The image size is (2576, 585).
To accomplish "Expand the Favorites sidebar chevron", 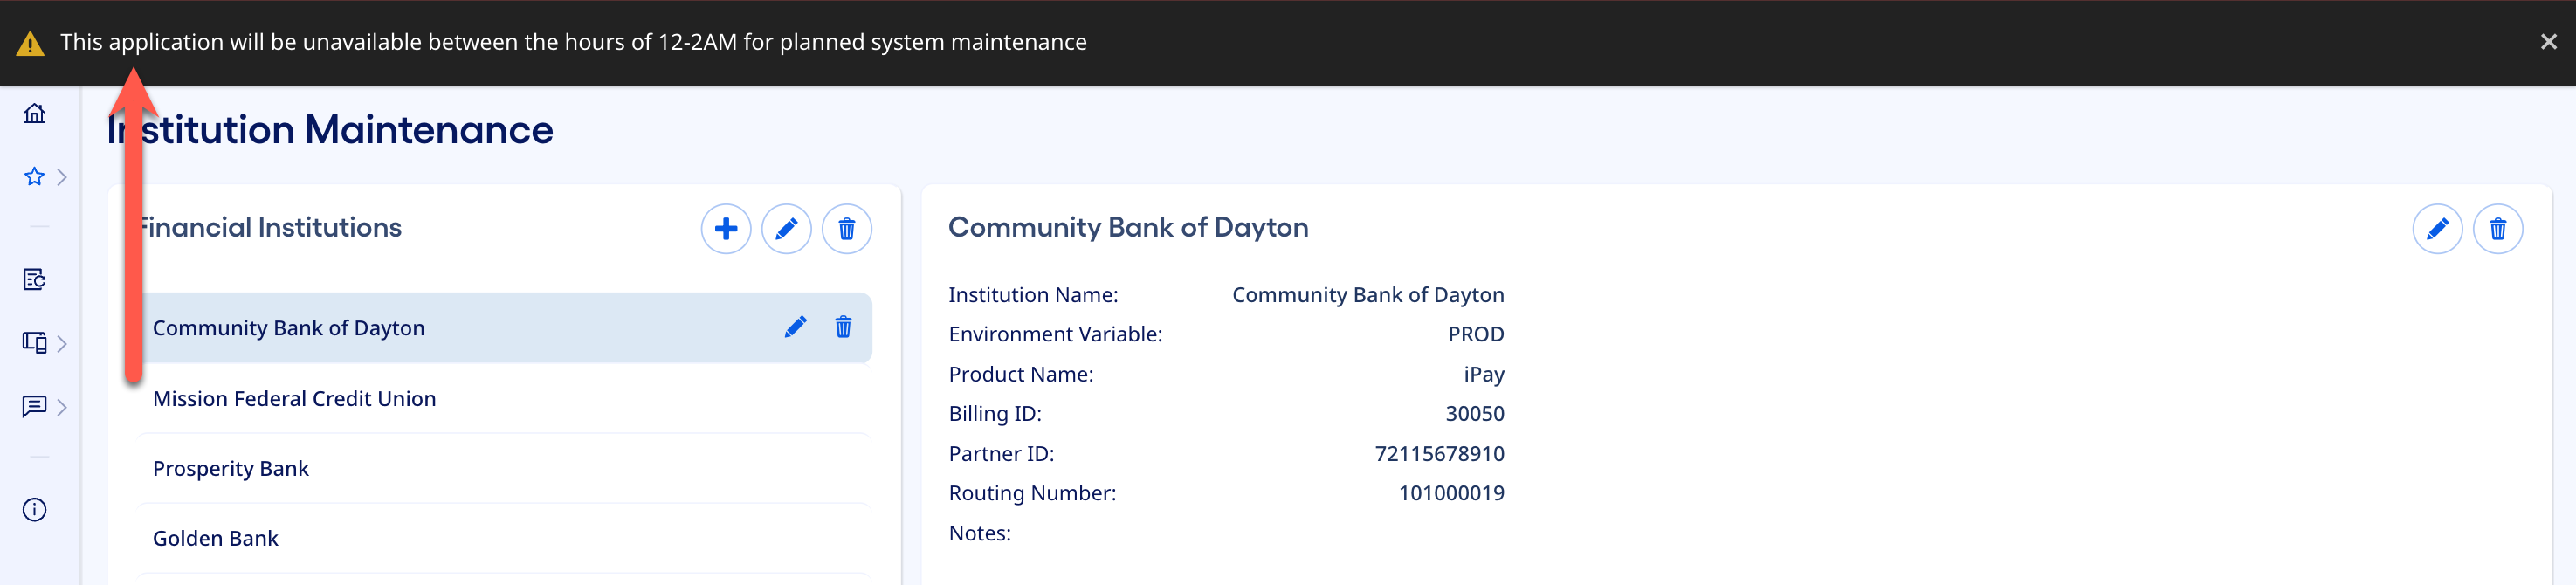I will 62,177.
